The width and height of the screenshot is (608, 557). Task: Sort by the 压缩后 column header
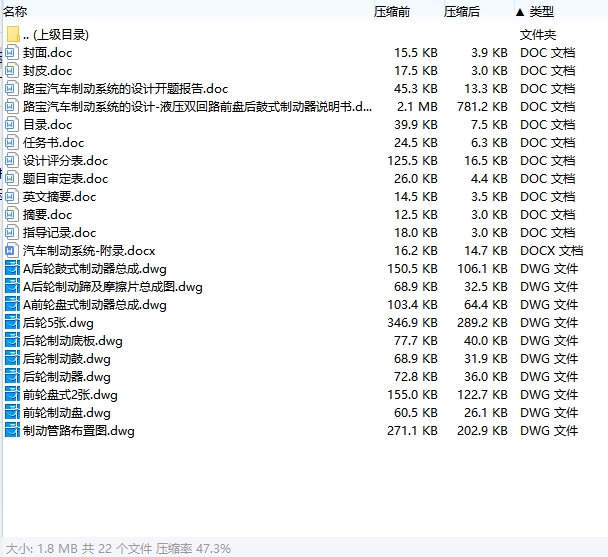(461, 12)
